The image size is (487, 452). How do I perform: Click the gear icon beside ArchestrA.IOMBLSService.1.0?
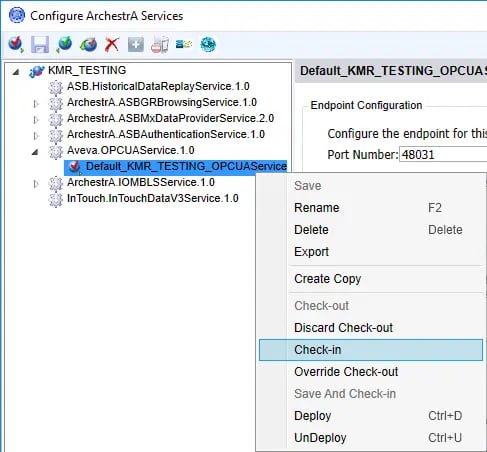coord(56,183)
